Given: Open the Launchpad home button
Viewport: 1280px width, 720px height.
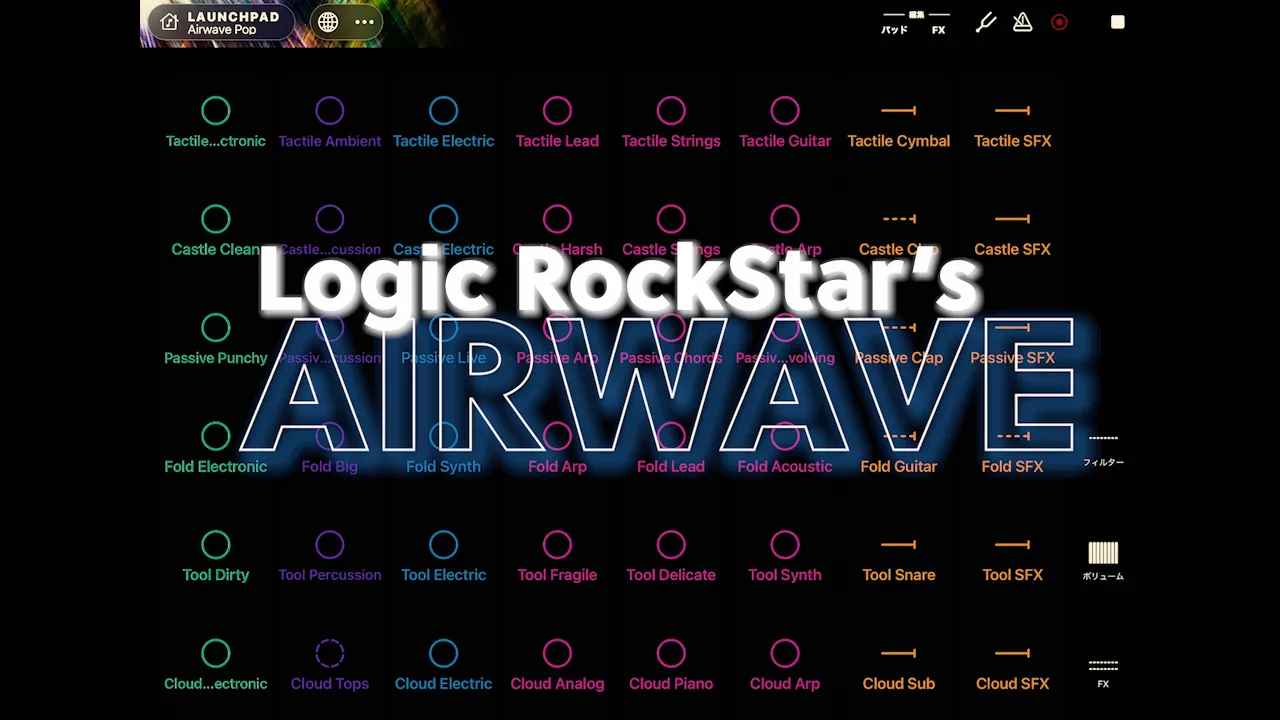Looking at the screenshot, I should pyautogui.click(x=222, y=22).
